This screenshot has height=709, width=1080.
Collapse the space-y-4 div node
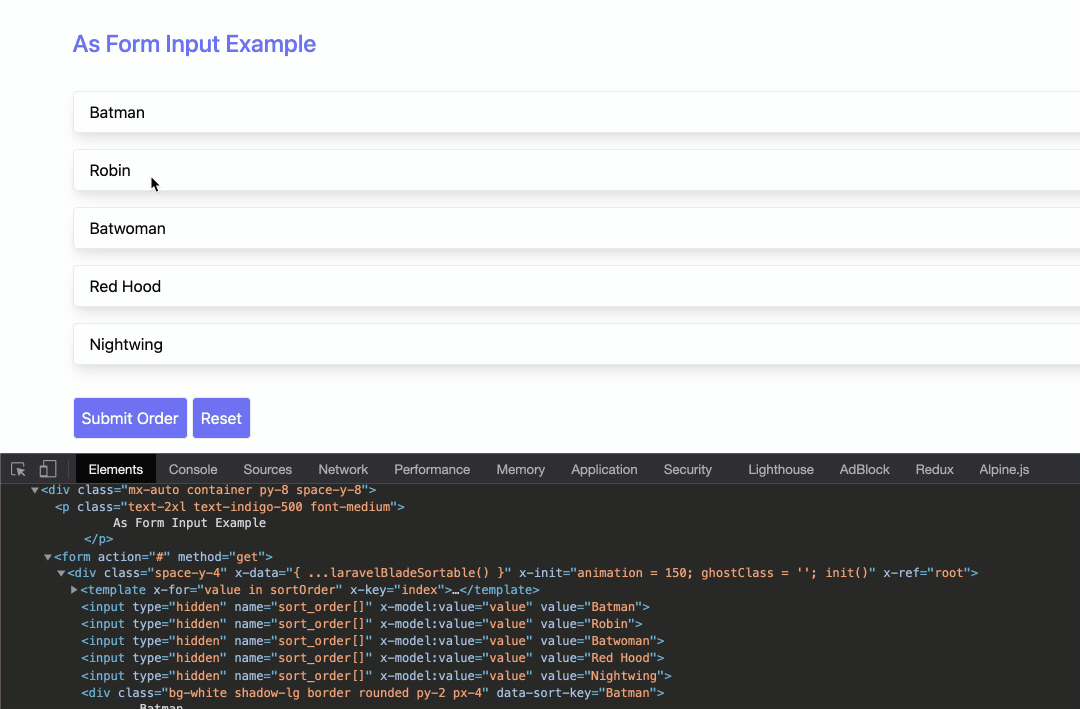click(x=61, y=573)
